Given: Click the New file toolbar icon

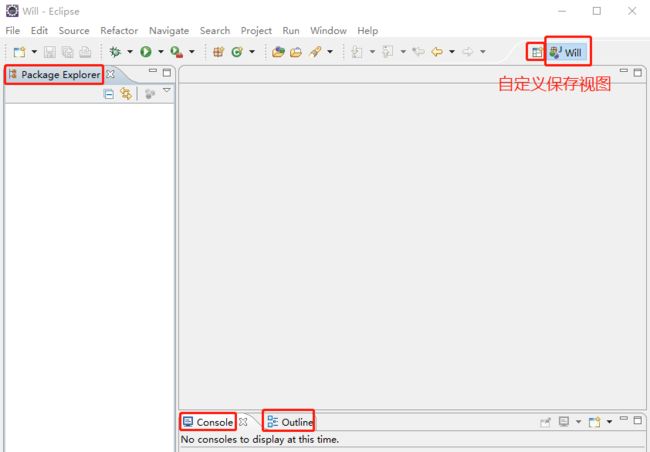Looking at the screenshot, I should coord(19,52).
